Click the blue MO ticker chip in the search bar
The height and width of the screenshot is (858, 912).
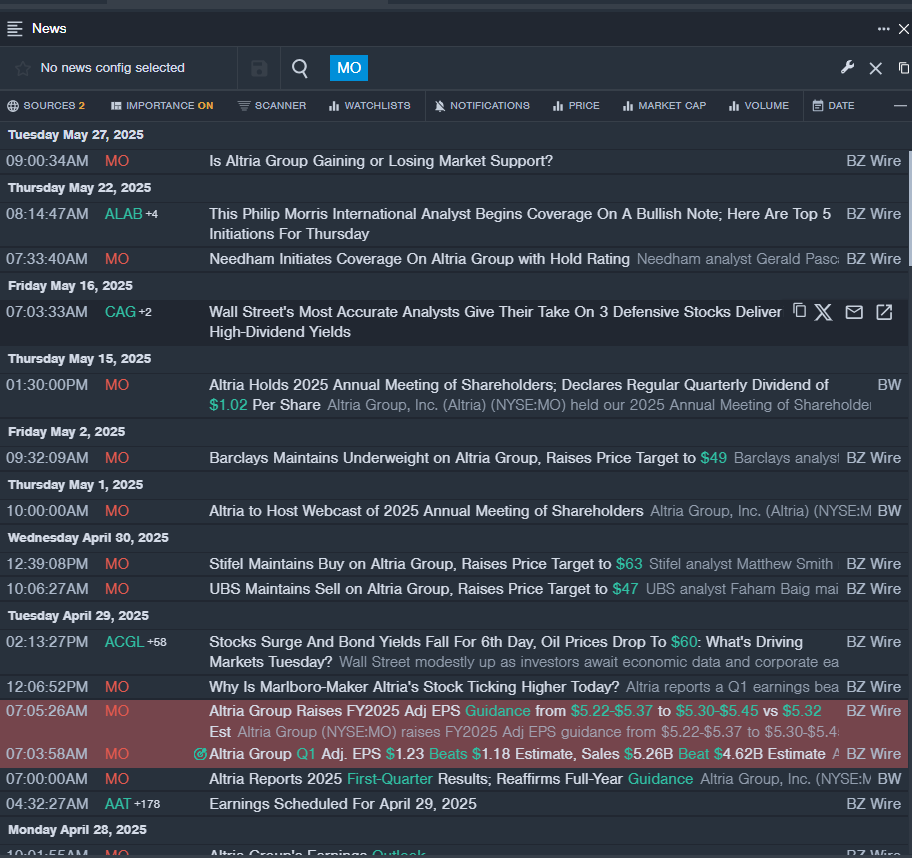[349, 68]
